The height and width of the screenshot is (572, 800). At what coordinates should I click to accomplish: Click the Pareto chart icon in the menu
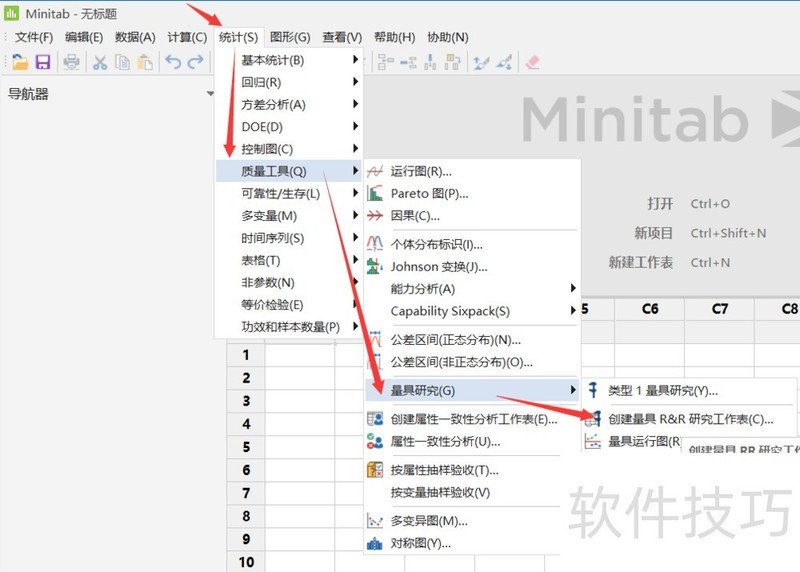[375, 193]
